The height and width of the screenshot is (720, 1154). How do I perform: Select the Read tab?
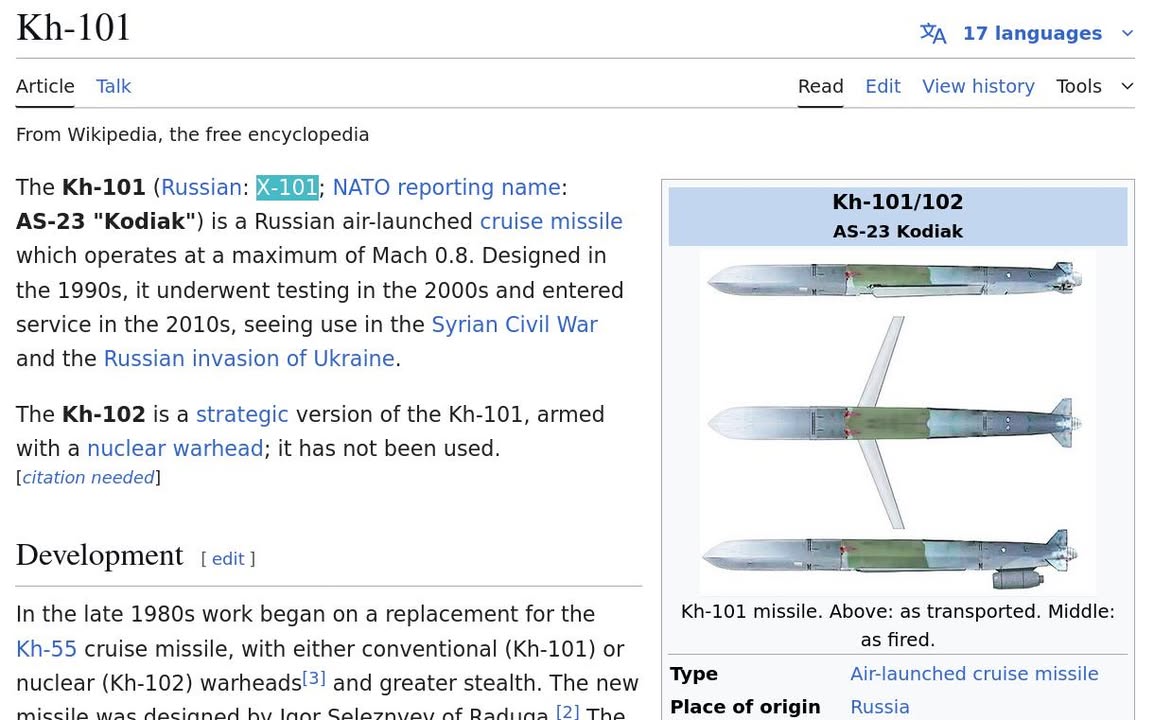tap(820, 87)
